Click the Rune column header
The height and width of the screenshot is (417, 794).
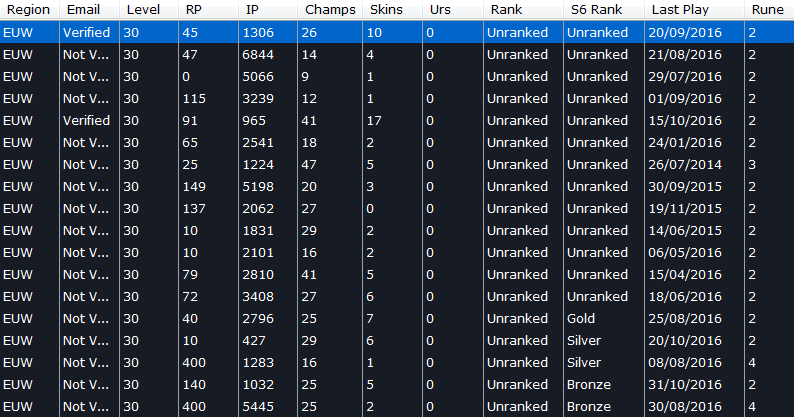coord(769,10)
